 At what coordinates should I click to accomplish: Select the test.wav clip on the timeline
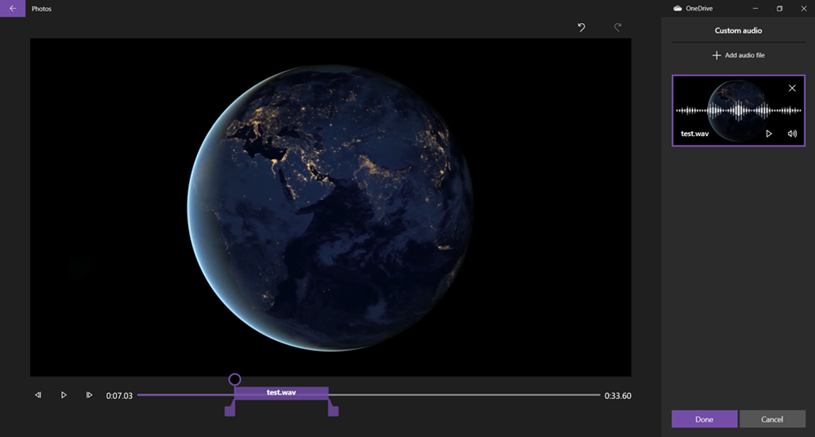click(x=281, y=393)
